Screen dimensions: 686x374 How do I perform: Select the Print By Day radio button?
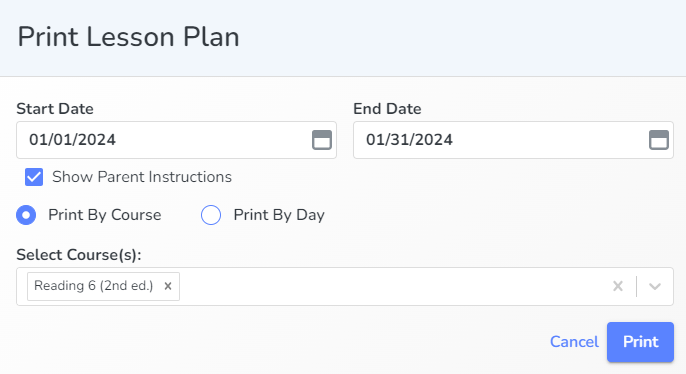(211, 215)
